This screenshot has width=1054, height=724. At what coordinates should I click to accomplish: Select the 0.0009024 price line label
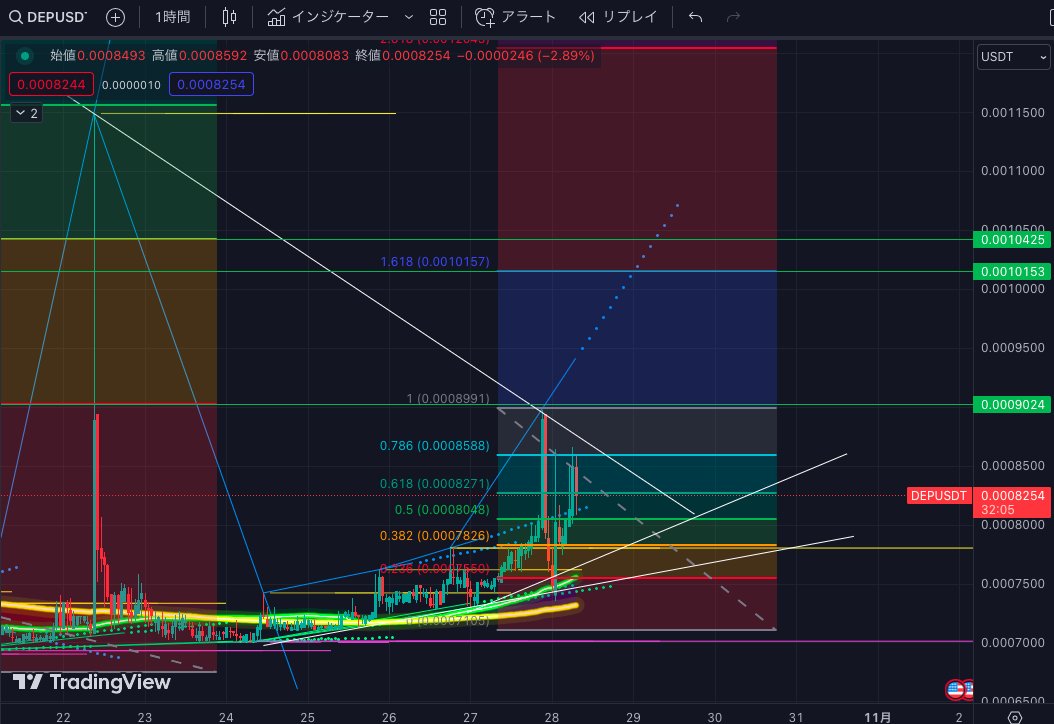click(1012, 405)
